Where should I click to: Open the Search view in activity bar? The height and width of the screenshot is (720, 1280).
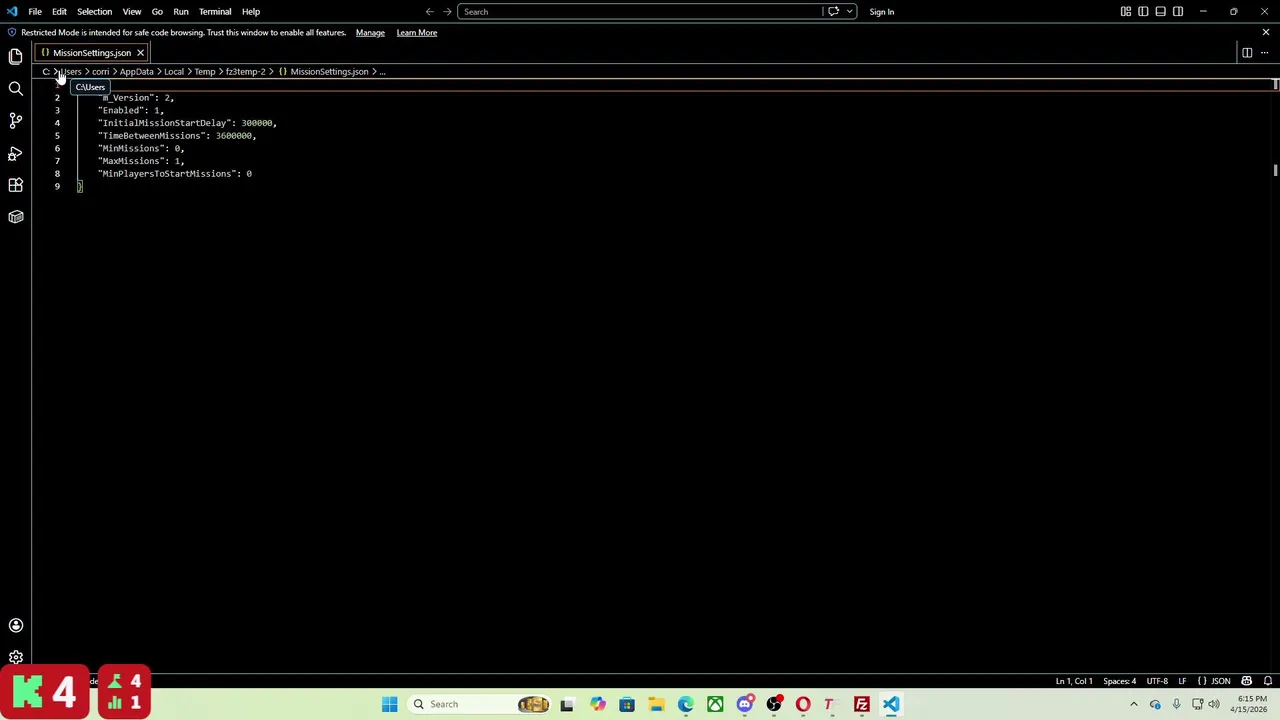[x=15, y=89]
